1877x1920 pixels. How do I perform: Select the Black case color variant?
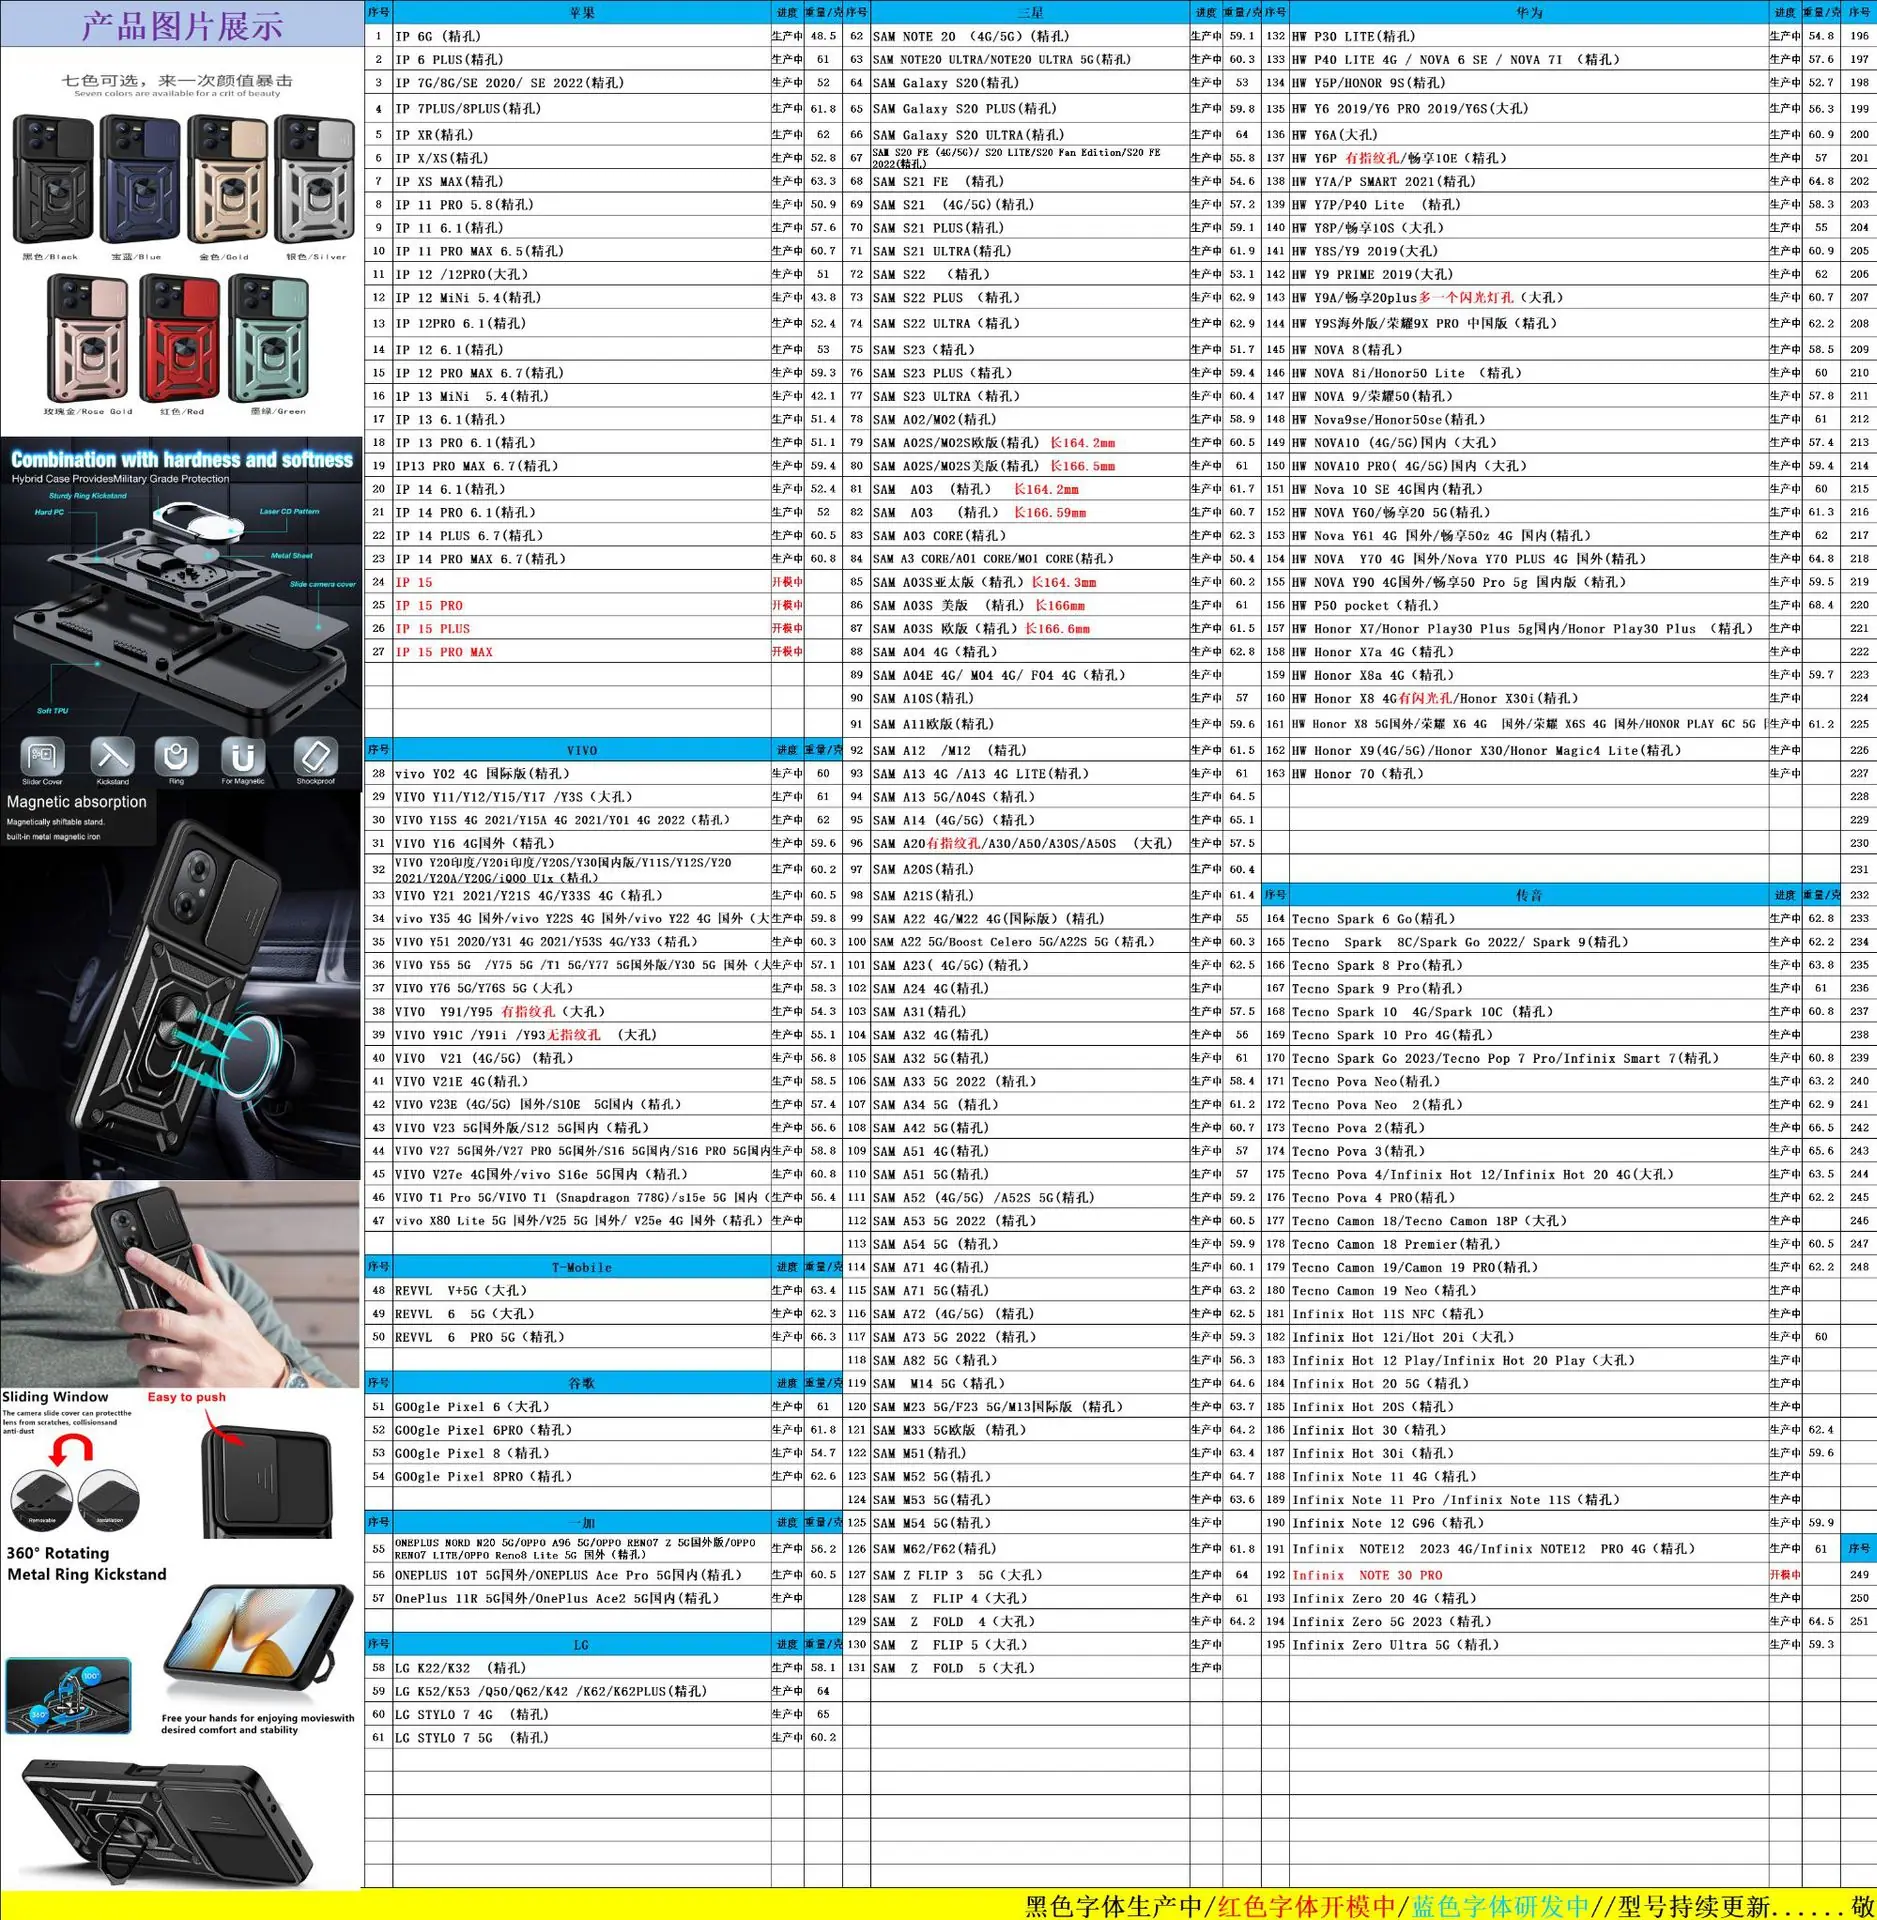[53, 180]
